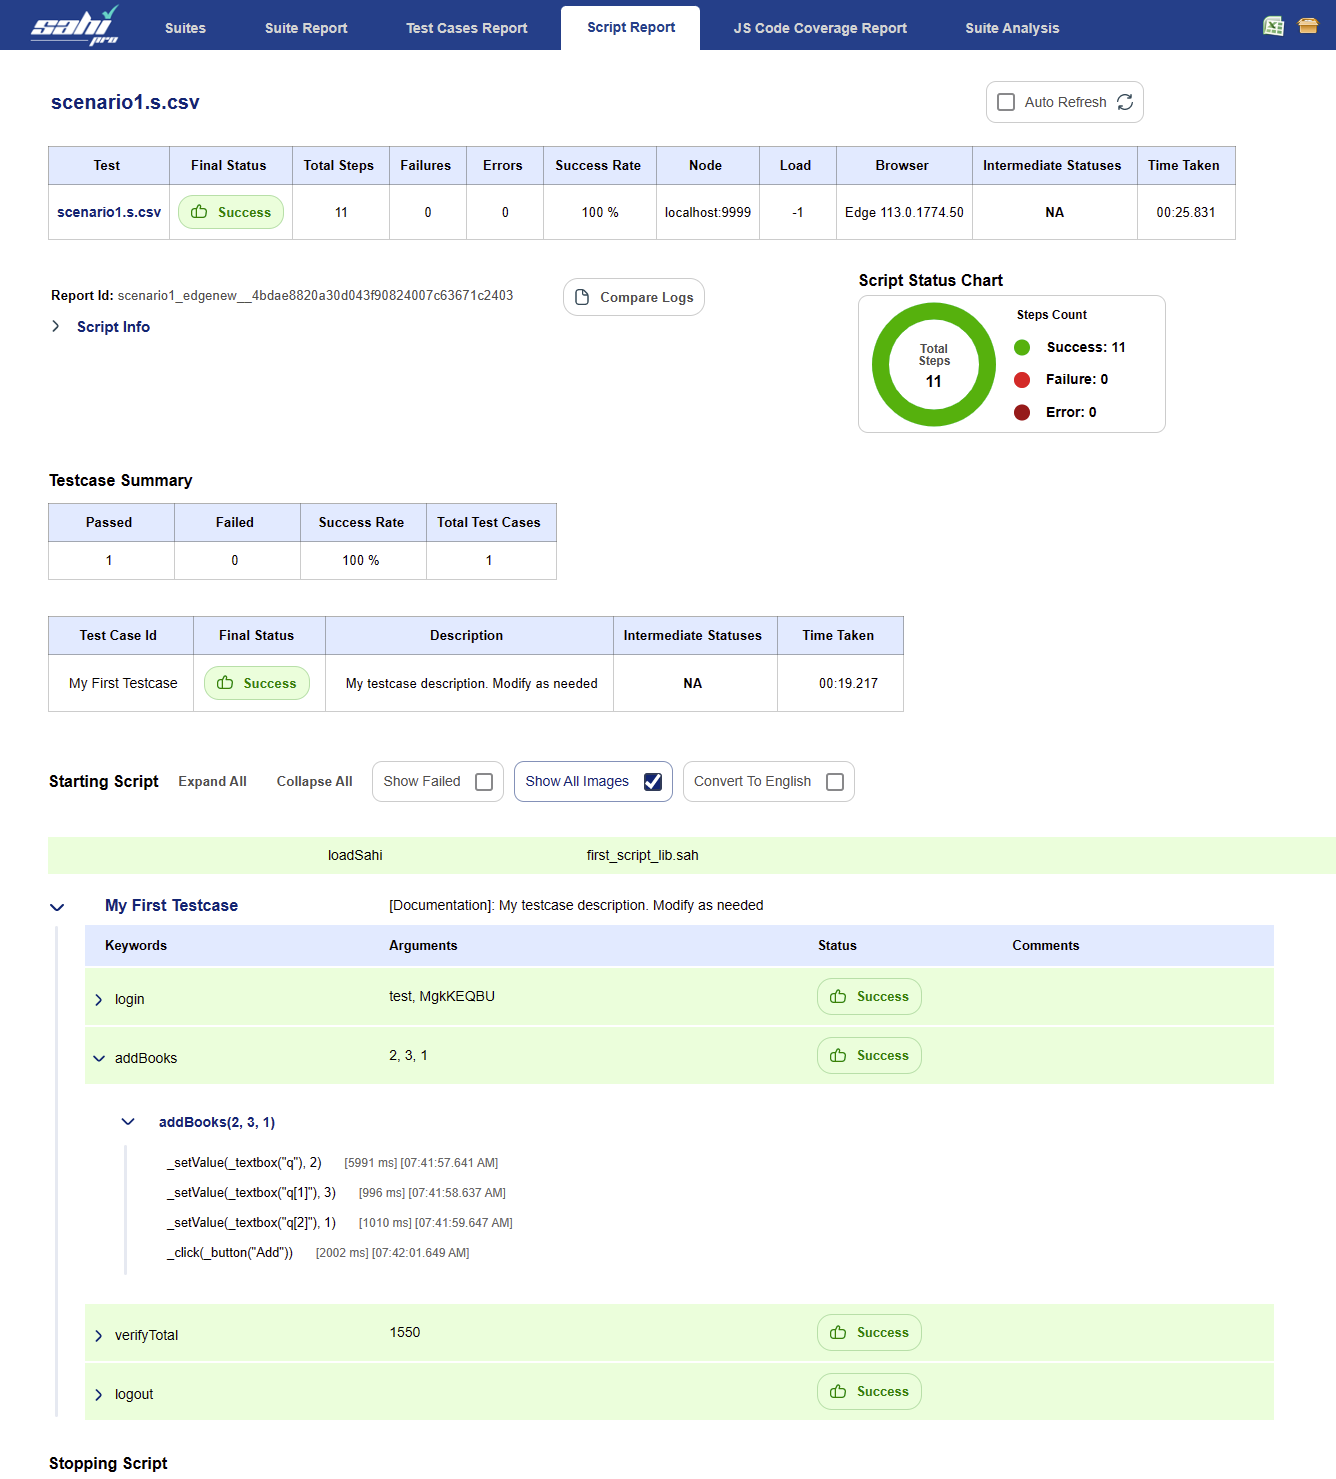
Task: Switch to JS Code Coverage Report tab
Action: pyautogui.click(x=819, y=28)
